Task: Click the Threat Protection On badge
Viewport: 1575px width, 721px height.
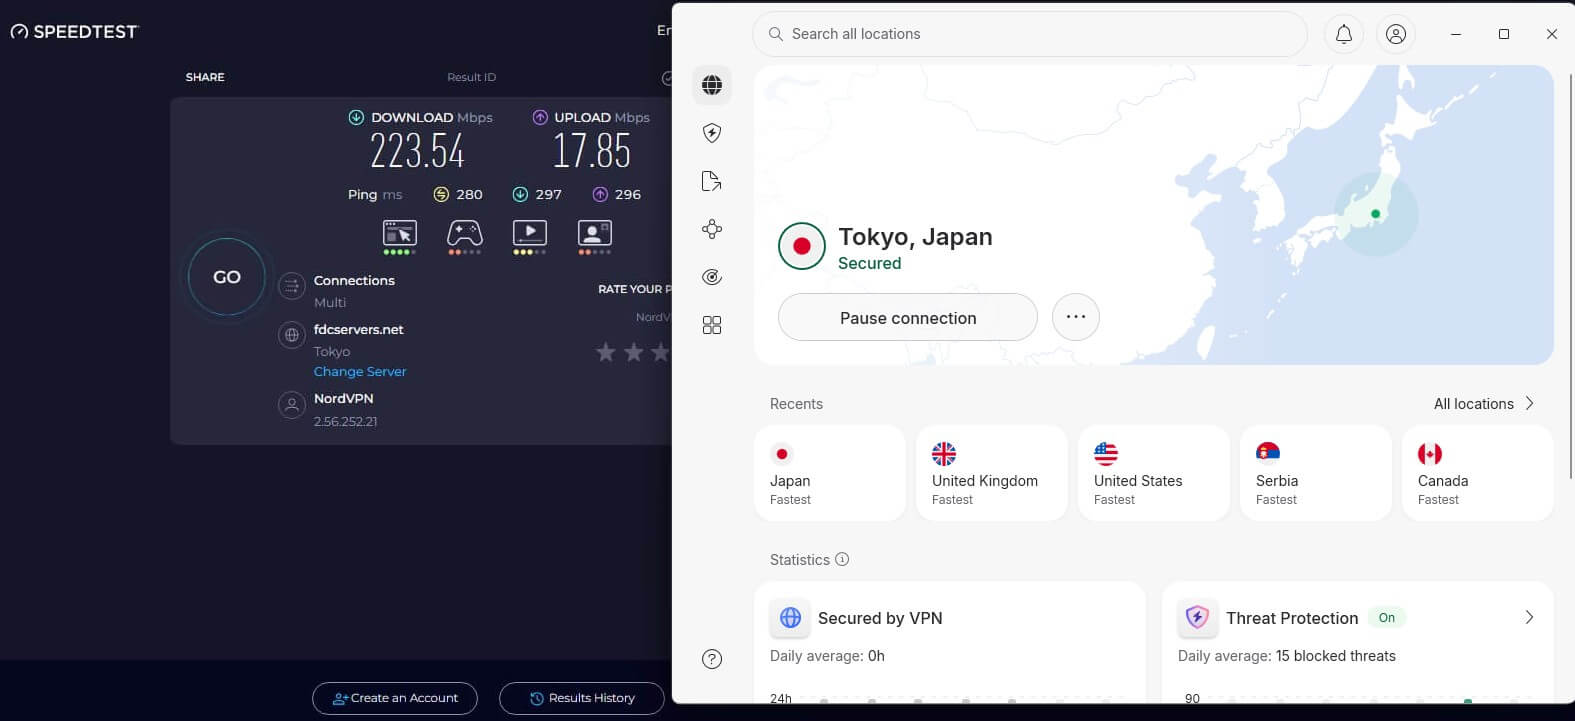Action: [x=1387, y=617]
